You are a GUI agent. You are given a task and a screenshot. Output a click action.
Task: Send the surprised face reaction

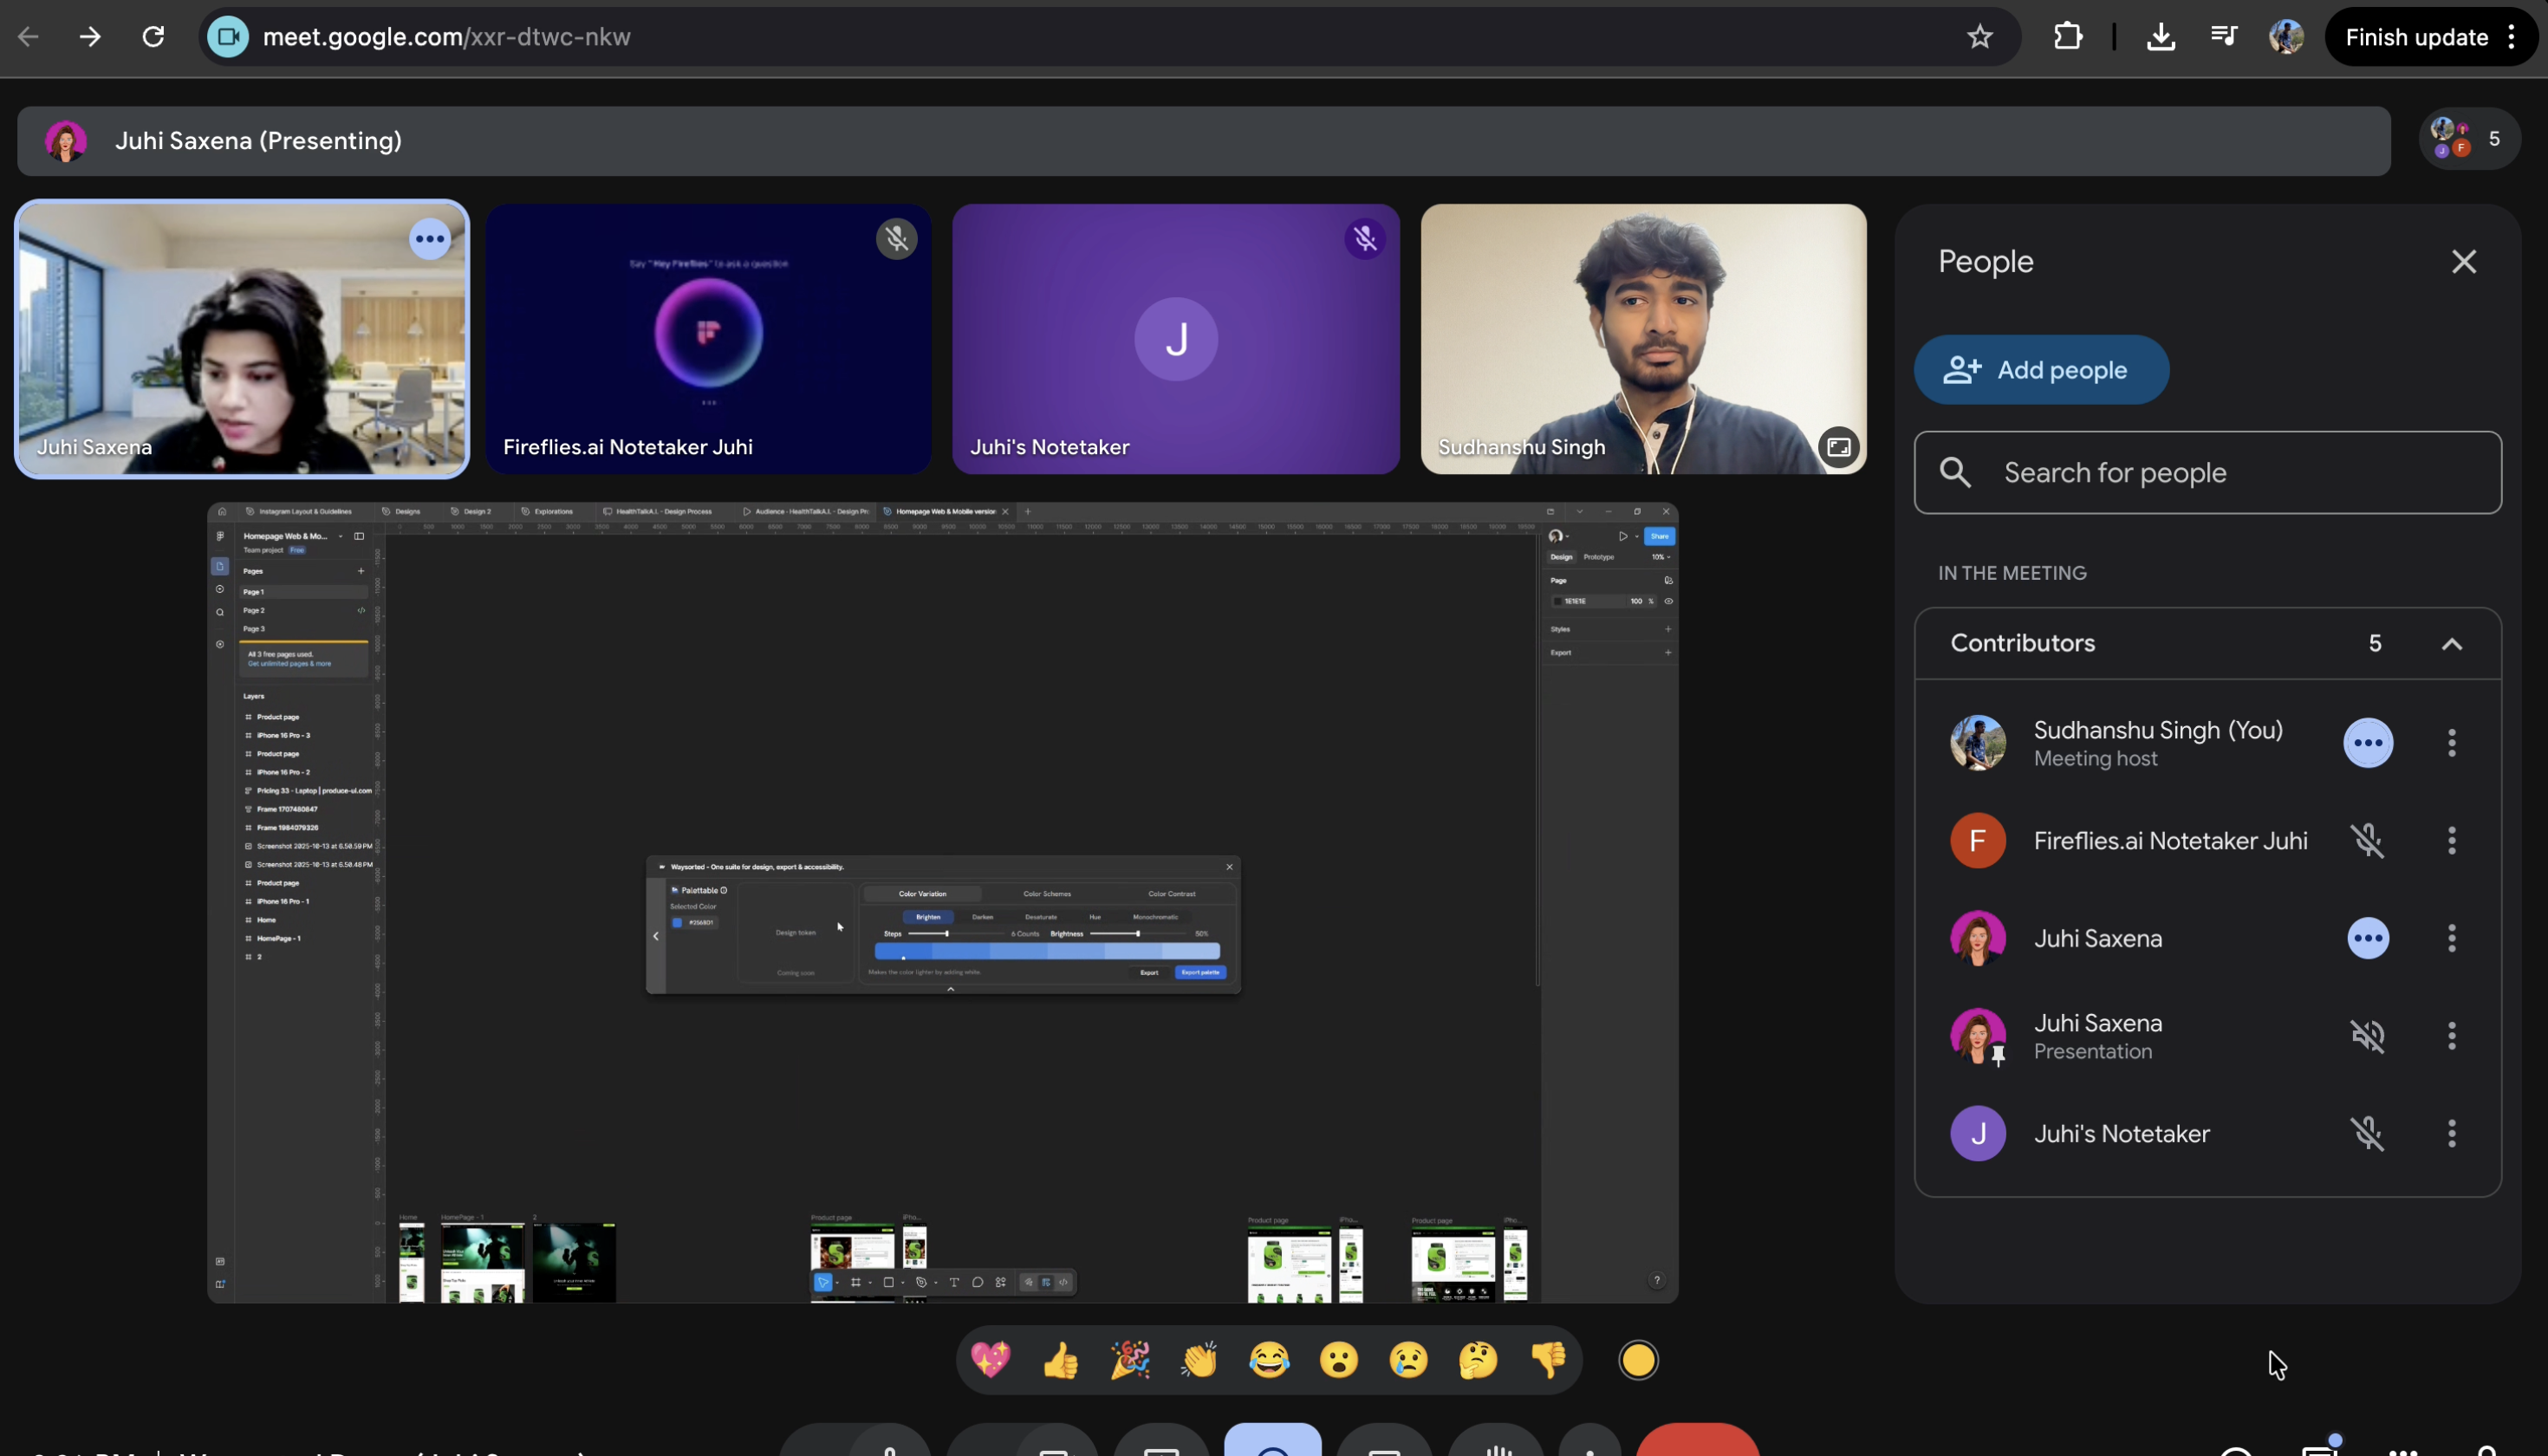pos(1338,1360)
